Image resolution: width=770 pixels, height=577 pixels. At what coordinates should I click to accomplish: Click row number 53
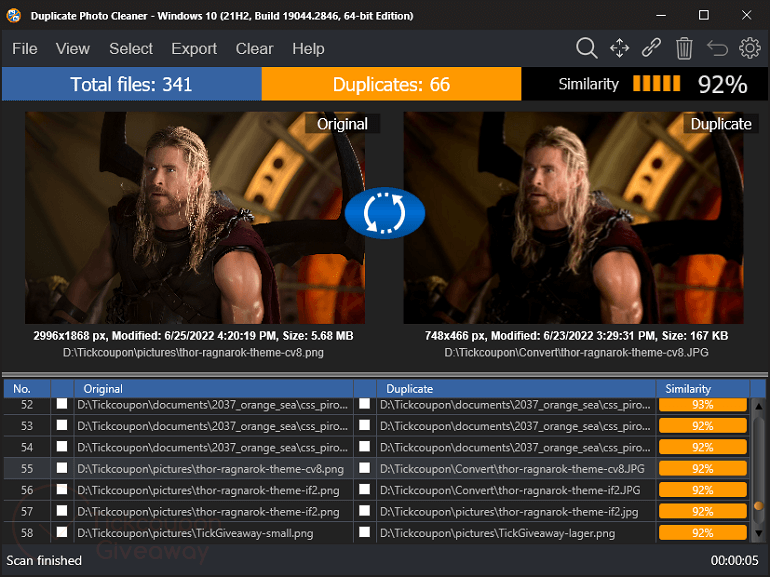27,426
